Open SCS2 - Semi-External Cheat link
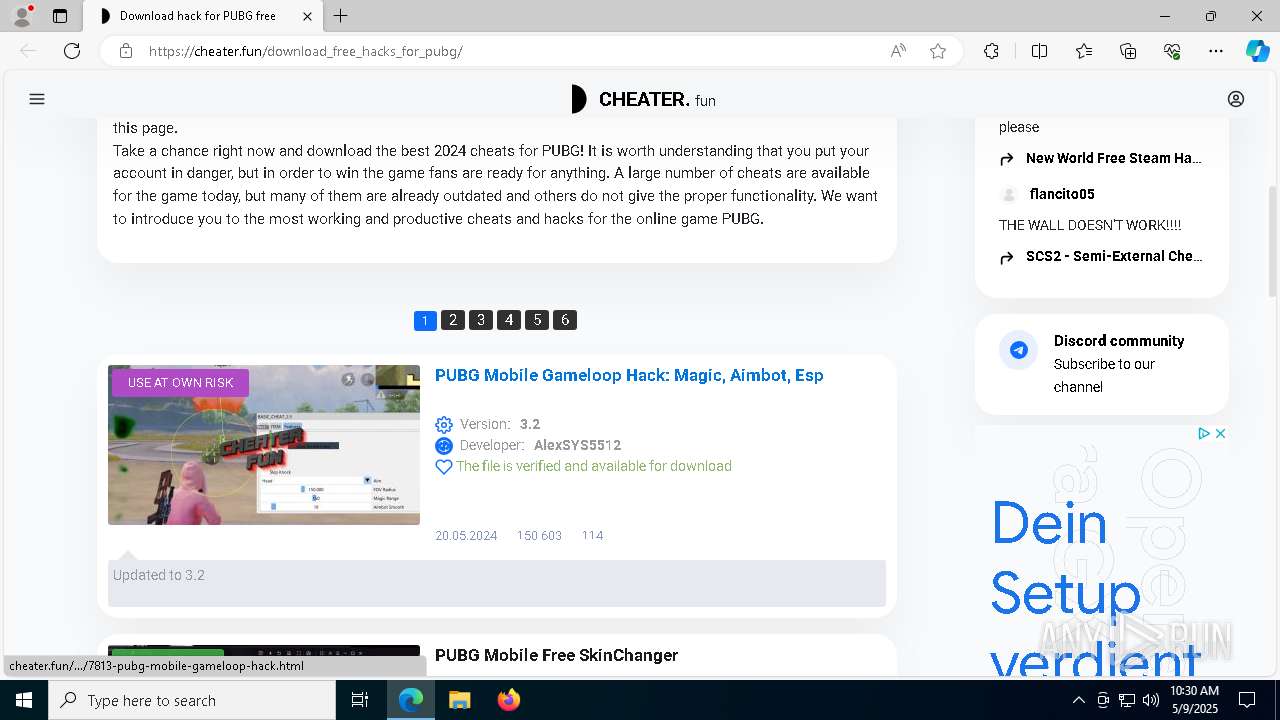 point(1113,256)
